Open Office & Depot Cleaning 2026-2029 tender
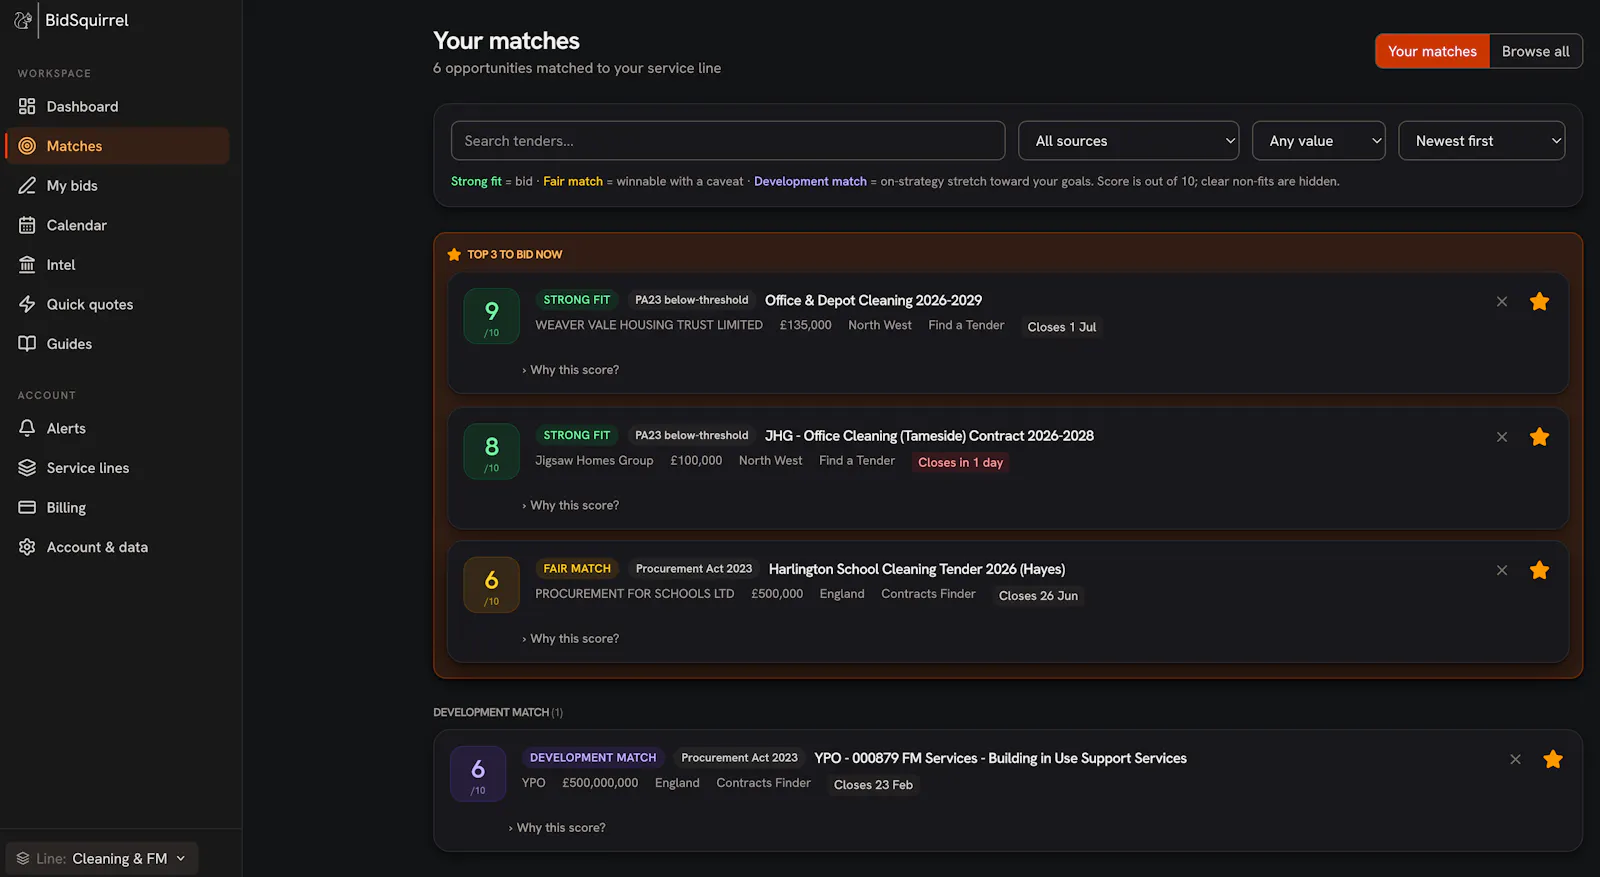Screen dimensions: 1600x877 coord(873,300)
